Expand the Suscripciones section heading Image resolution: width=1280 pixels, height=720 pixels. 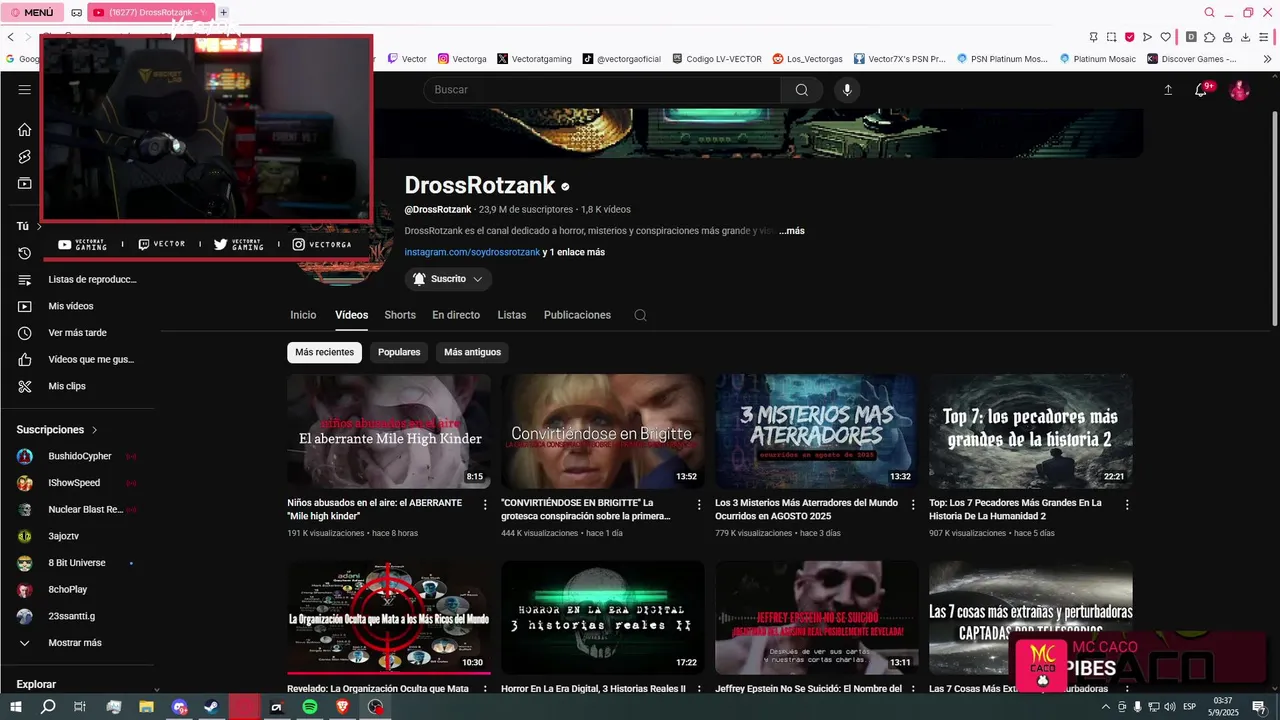pos(57,430)
